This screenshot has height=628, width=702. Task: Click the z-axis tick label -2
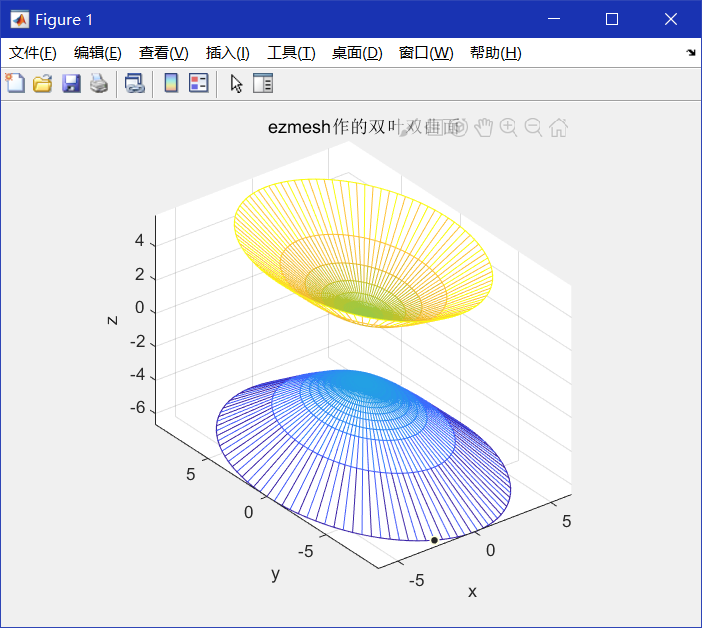(138, 341)
